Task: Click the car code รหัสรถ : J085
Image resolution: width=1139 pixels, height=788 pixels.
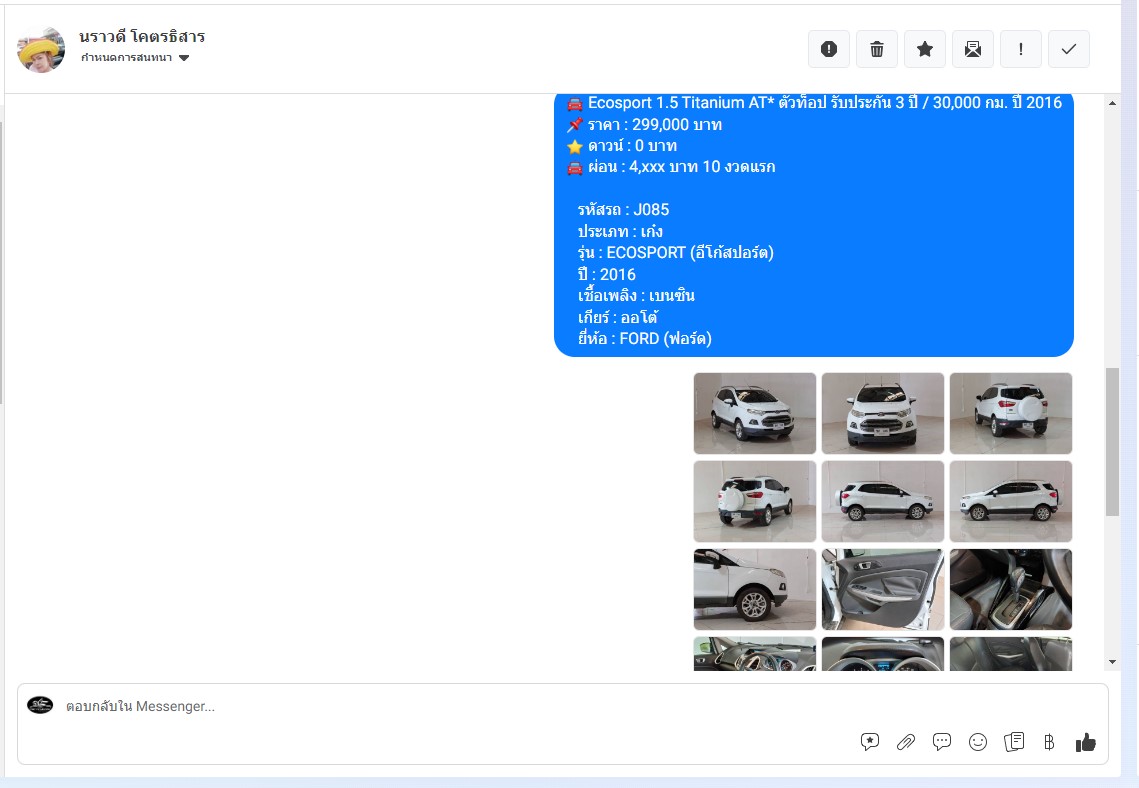Action: click(x=623, y=210)
